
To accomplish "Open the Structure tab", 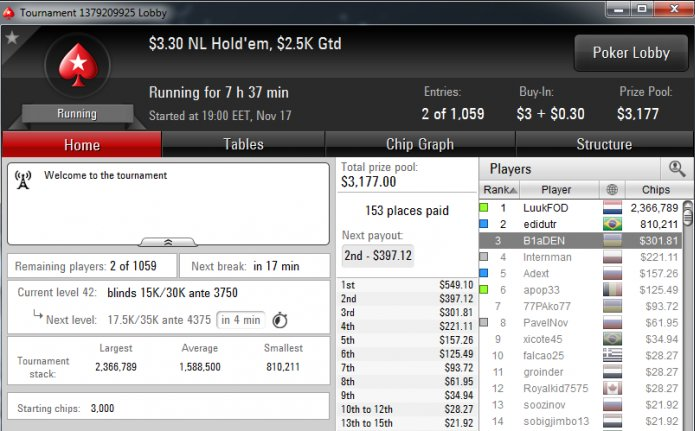I will pyautogui.click(x=604, y=144).
